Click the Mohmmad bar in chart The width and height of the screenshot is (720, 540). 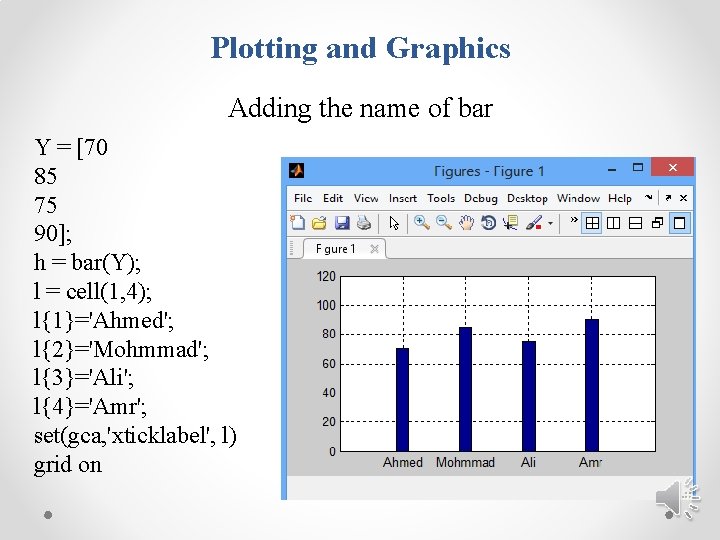point(465,389)
